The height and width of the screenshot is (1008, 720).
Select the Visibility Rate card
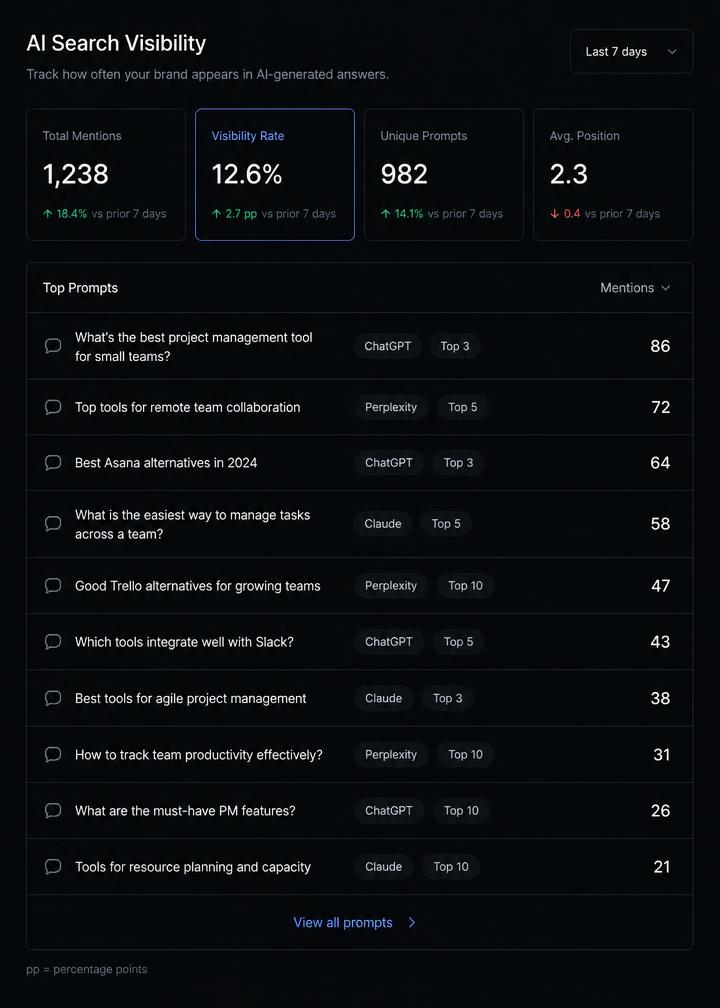tap(274, 175)
